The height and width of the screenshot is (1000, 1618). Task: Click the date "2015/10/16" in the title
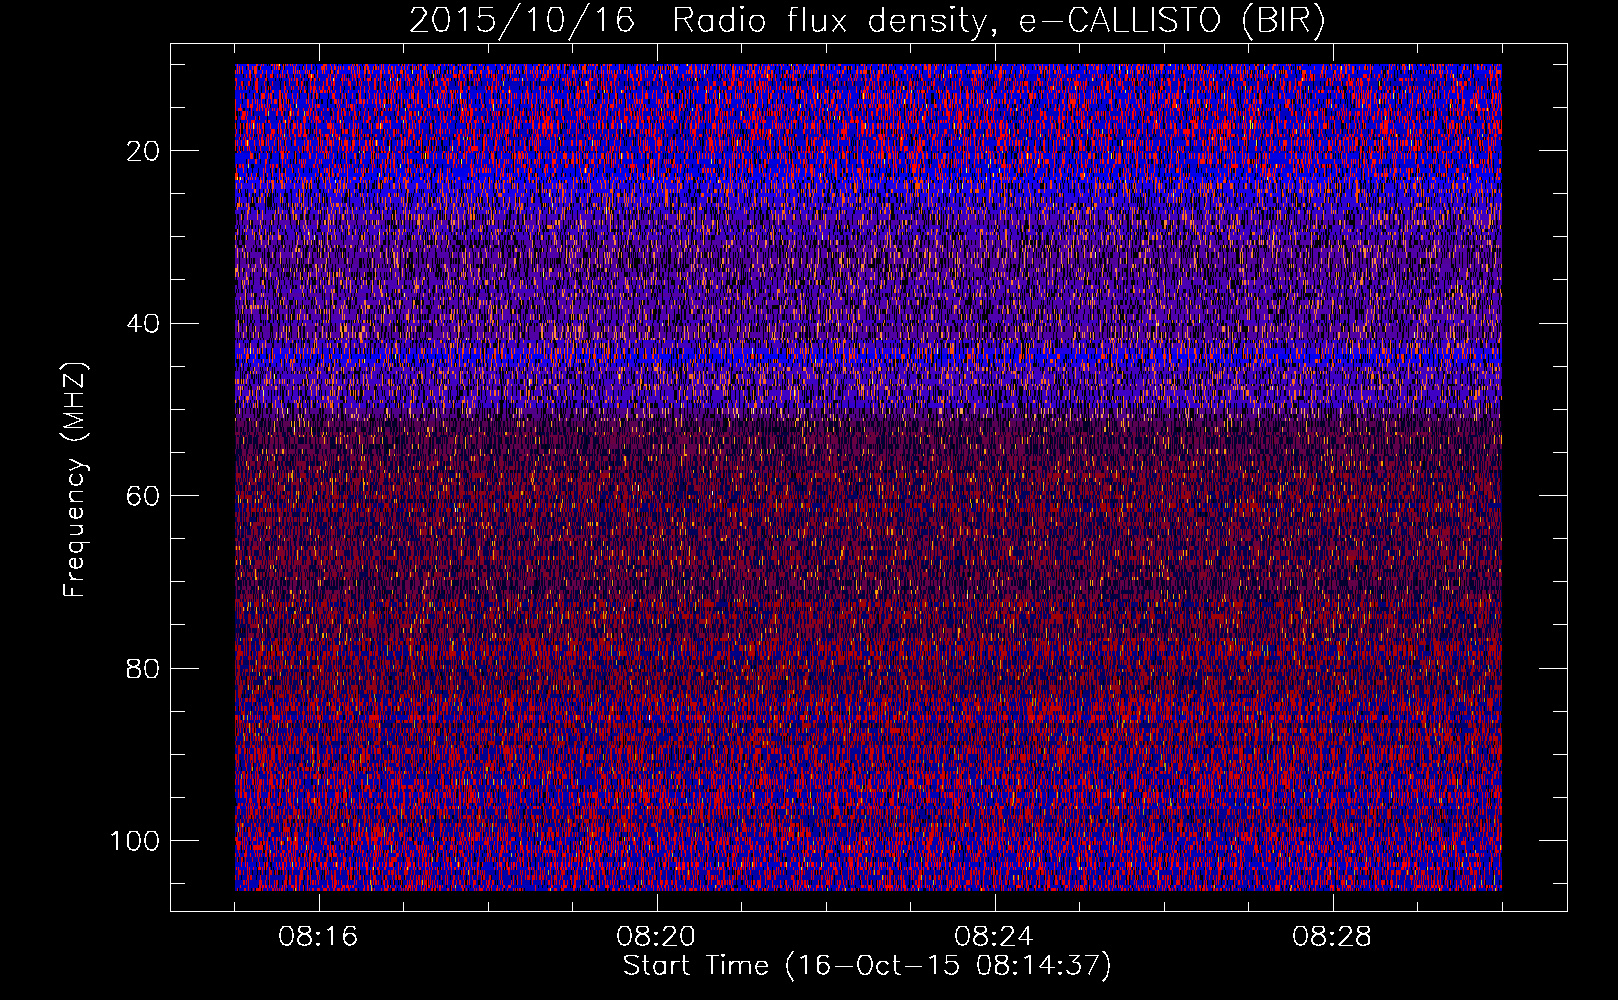[522, 21]
